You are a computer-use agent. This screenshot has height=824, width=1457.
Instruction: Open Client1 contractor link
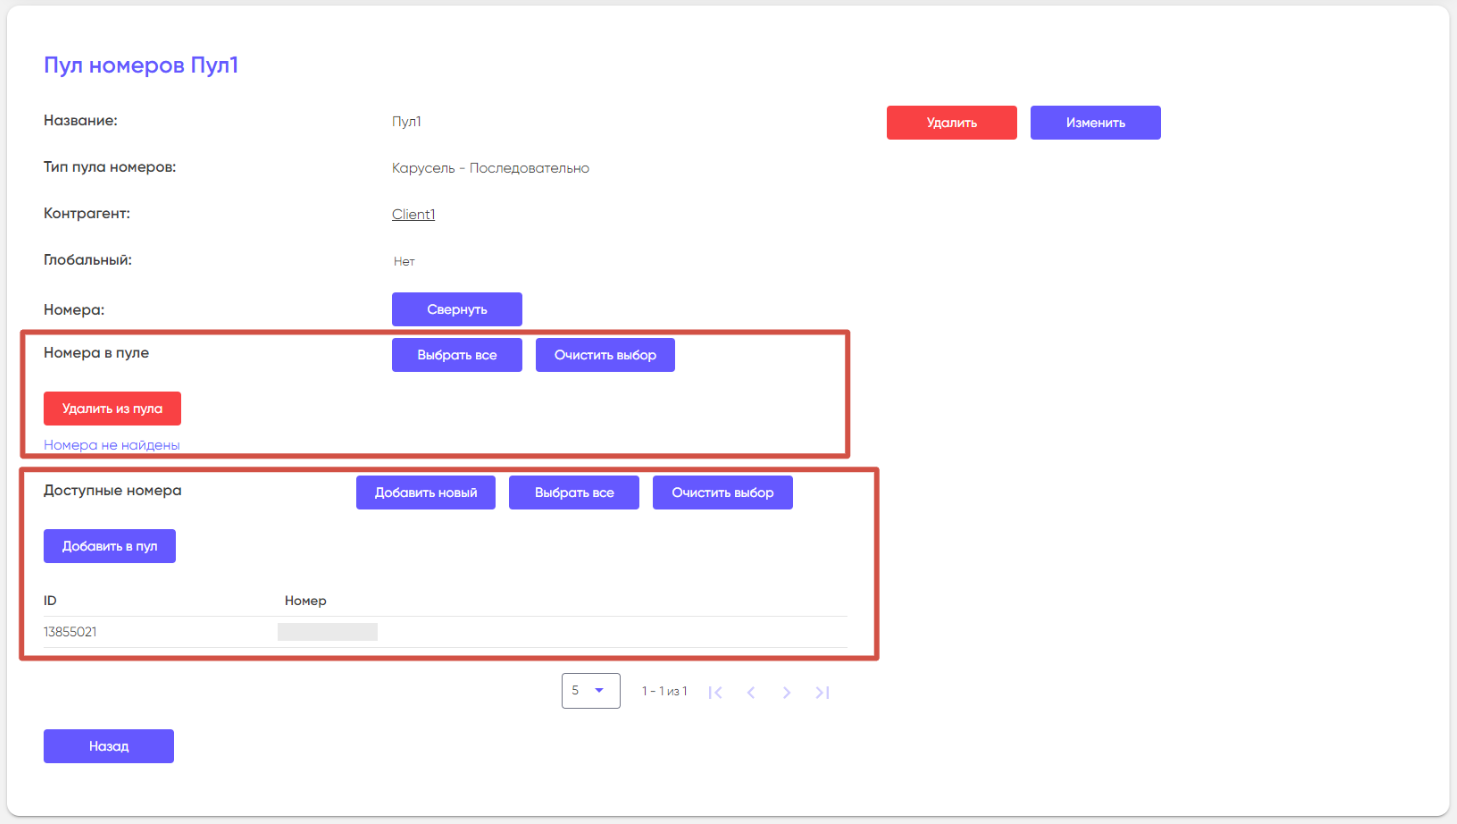[x=413, y=214]
